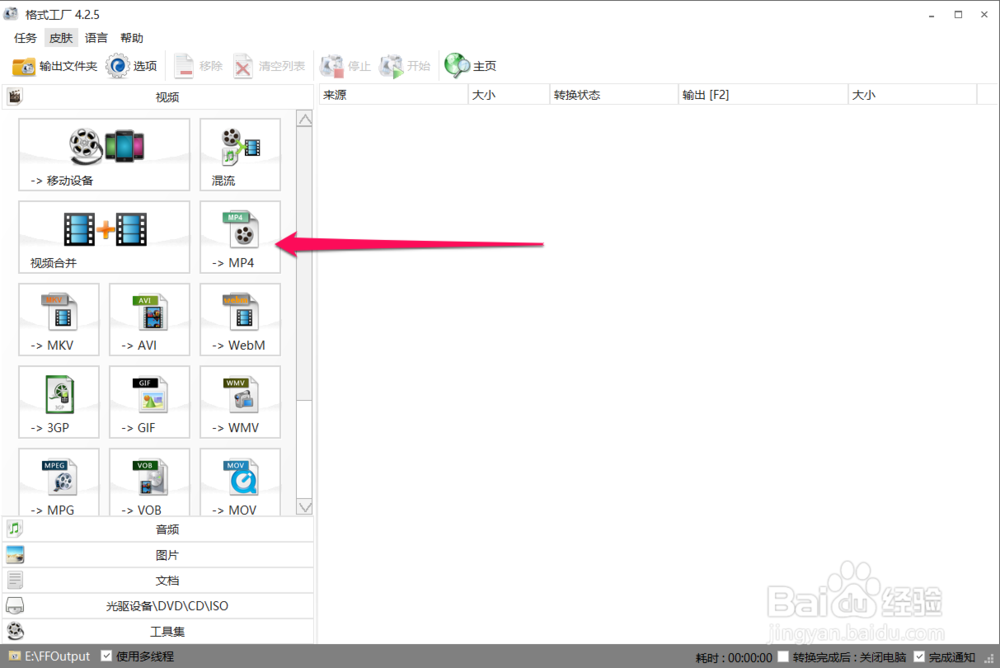Open the 任务 task menu

(26, 38)
